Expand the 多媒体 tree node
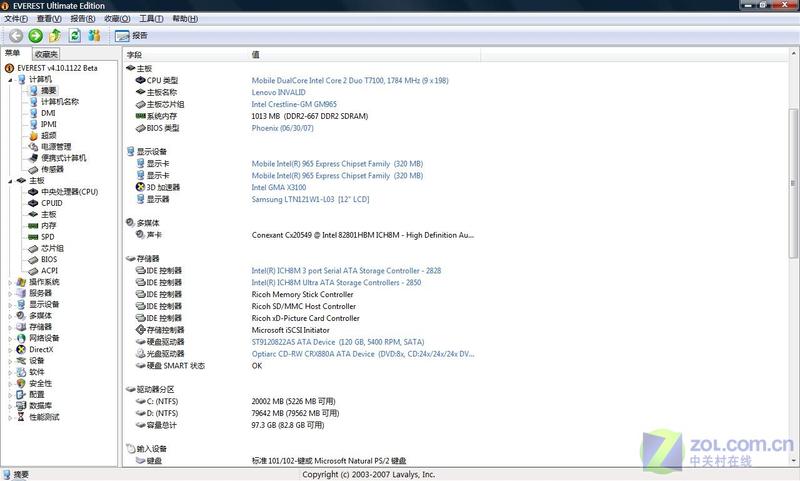The width and height of the screenshot is (800, 481). (x=10, y=316)
